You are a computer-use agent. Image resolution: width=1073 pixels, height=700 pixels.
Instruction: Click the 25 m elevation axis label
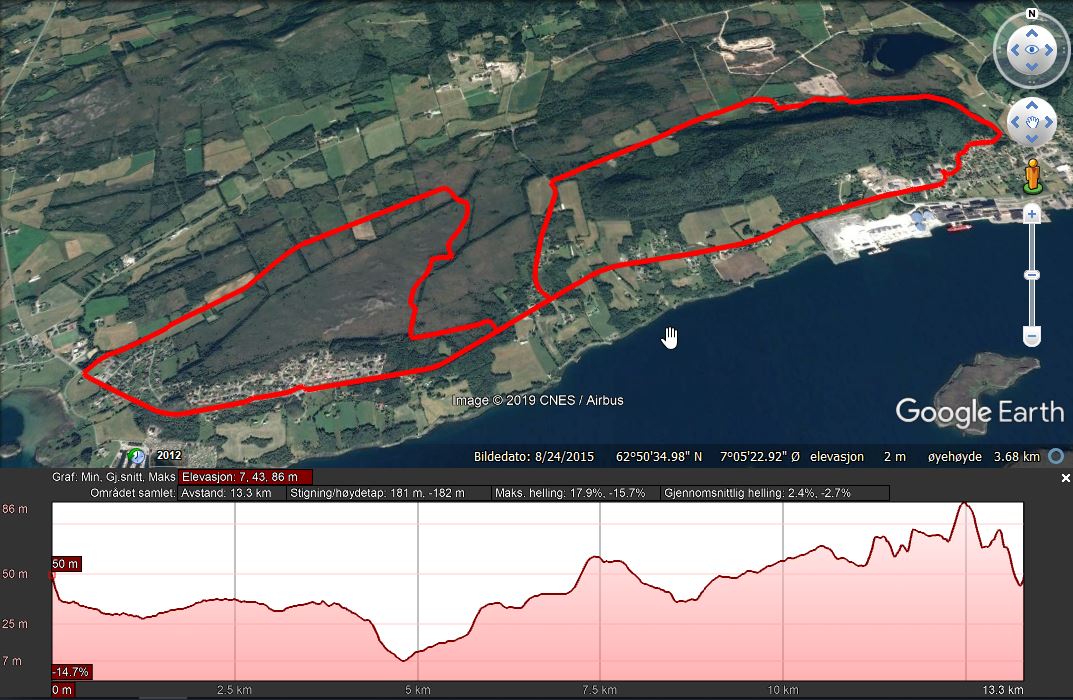(15, 624)
